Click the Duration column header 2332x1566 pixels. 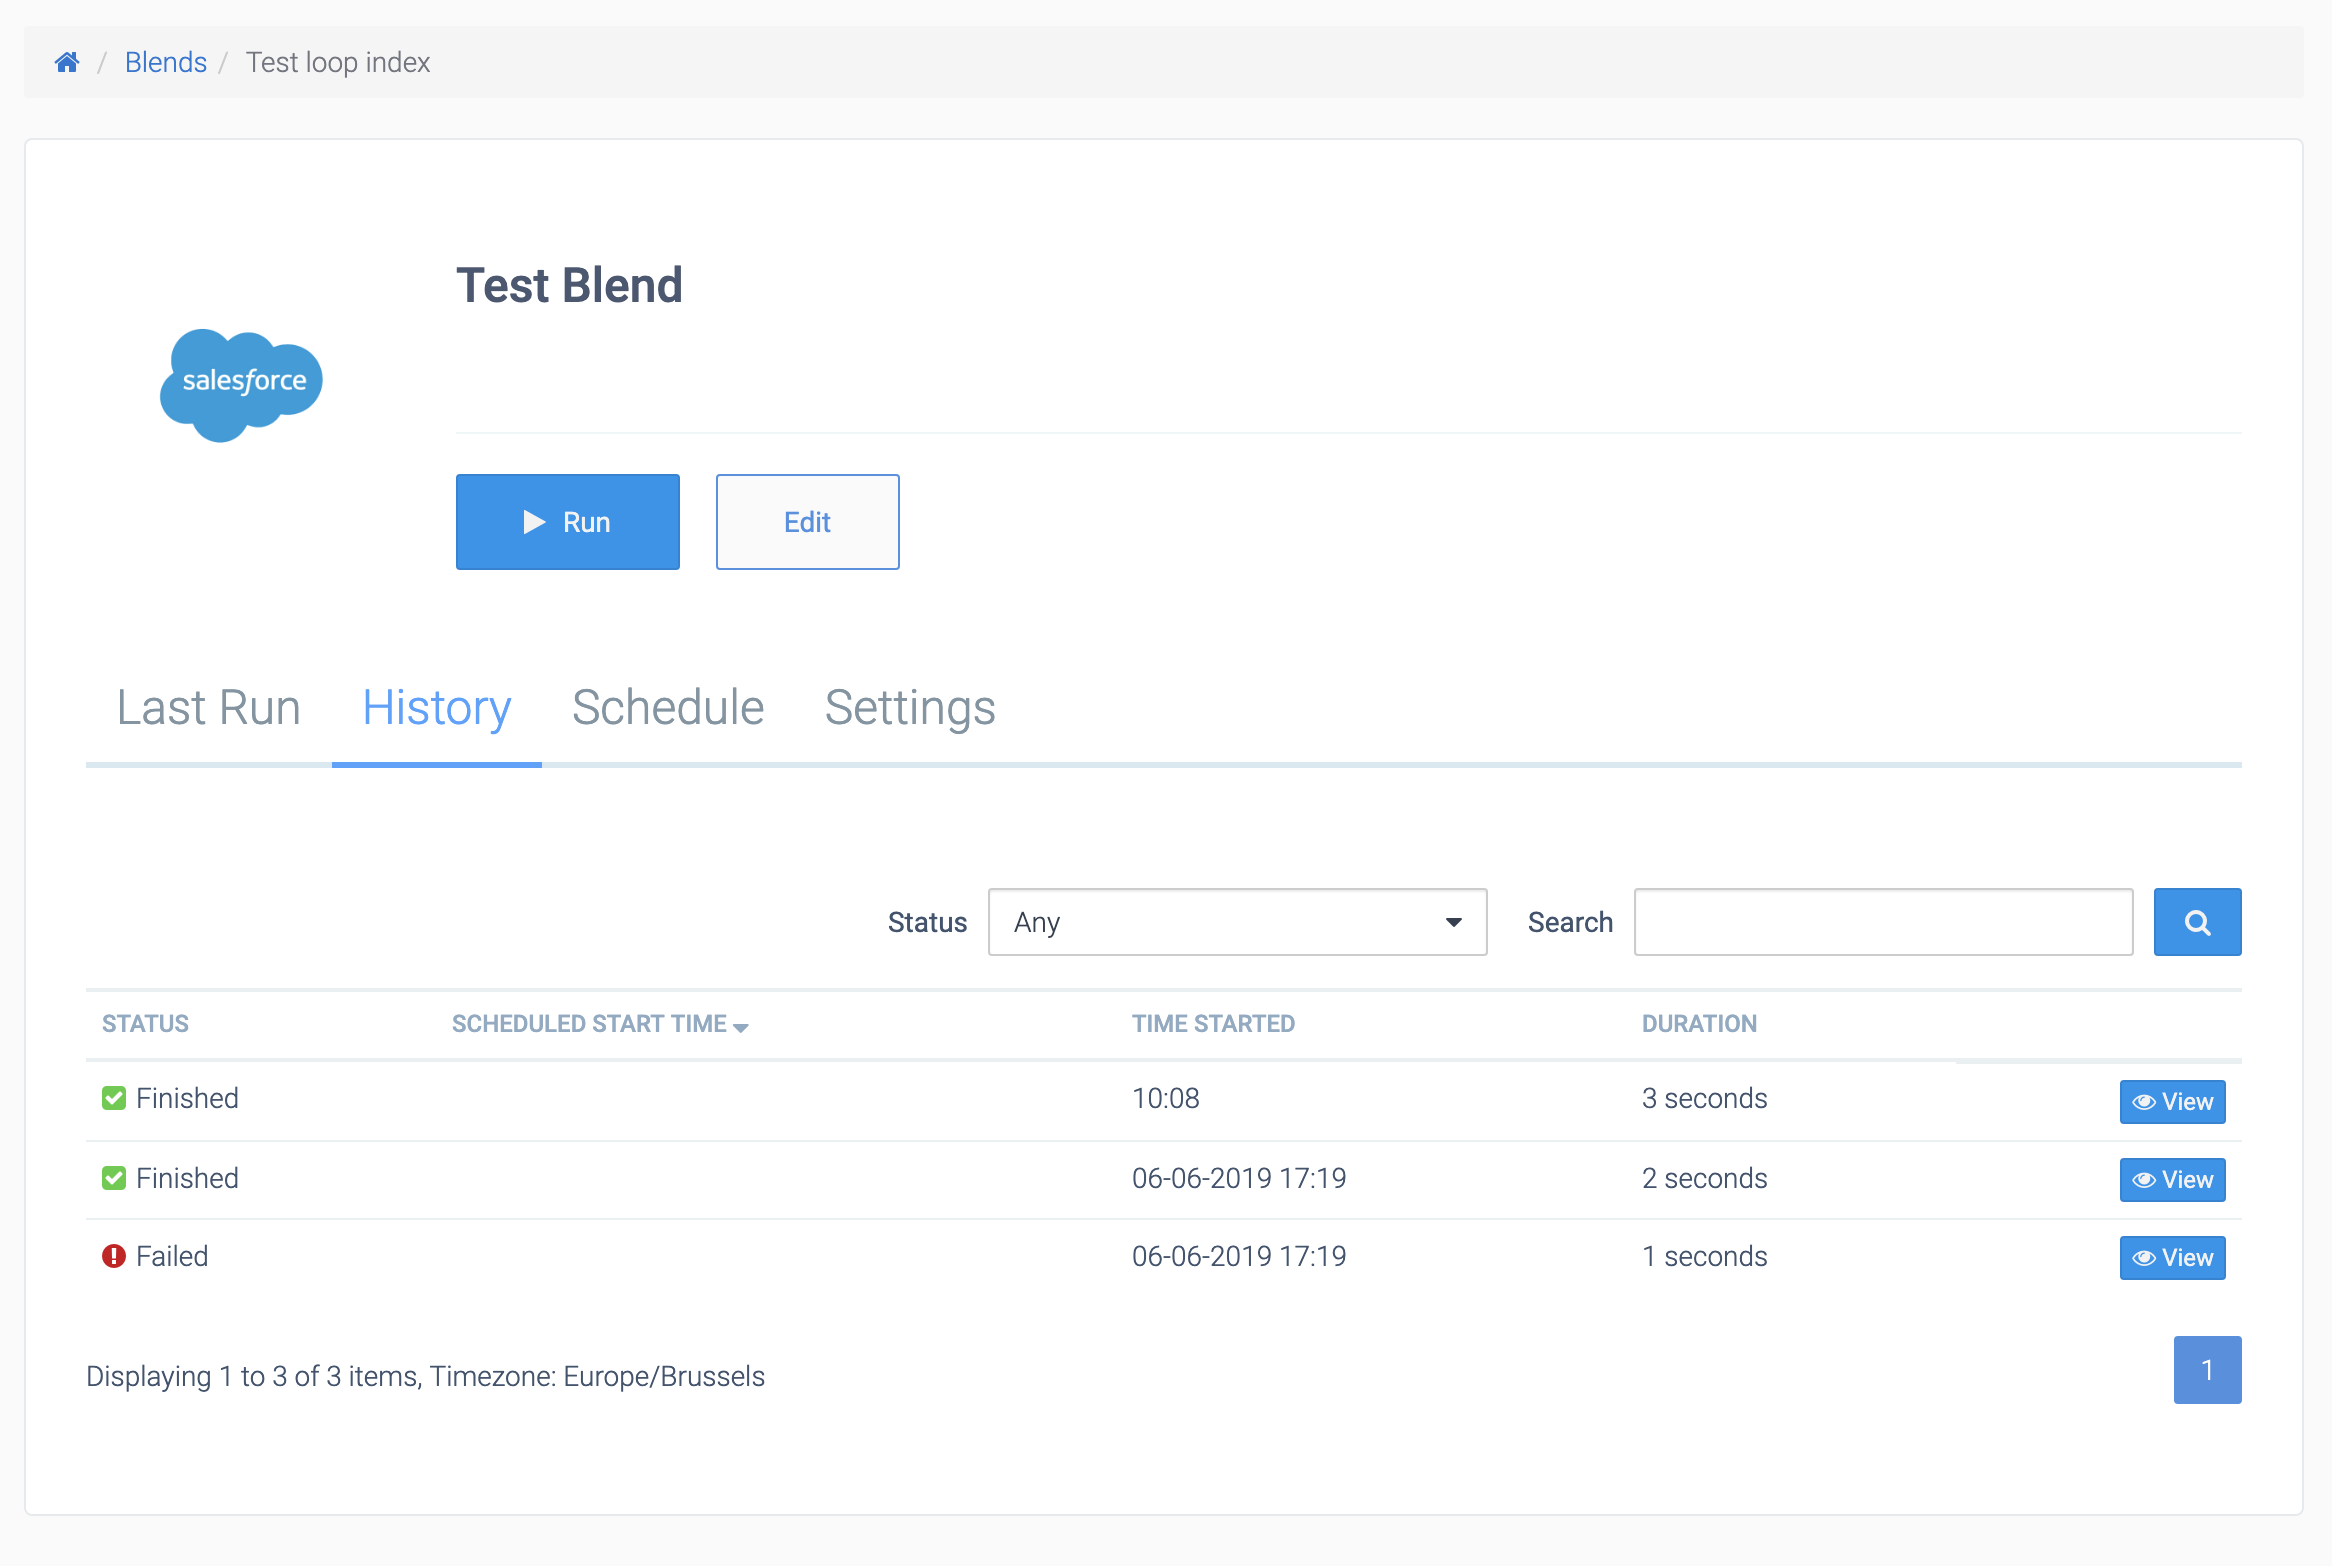[1699, 1024]
